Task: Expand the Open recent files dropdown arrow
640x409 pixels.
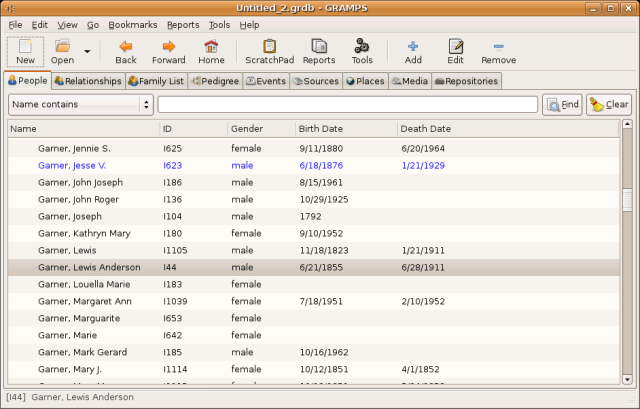Action: coord(88,51)
